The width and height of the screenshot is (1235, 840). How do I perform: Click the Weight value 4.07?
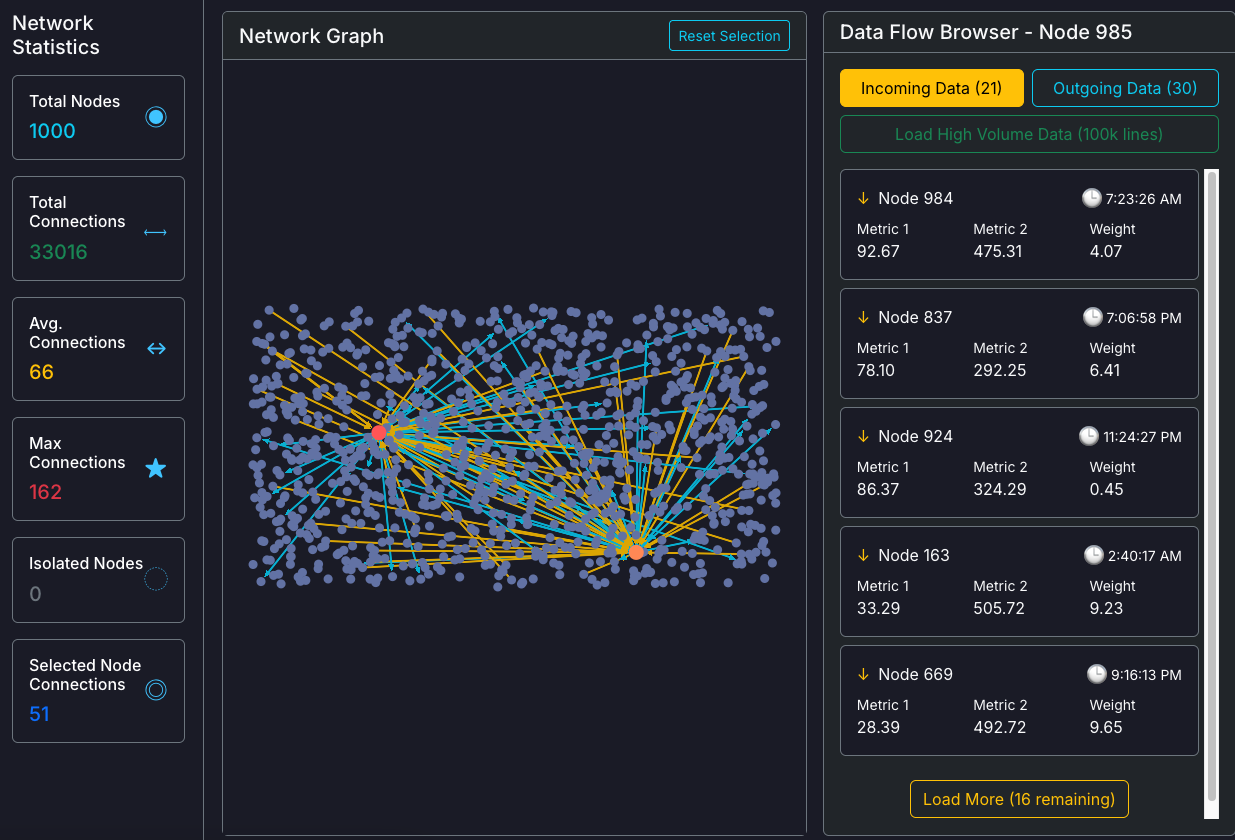(x=1106, y=251)
